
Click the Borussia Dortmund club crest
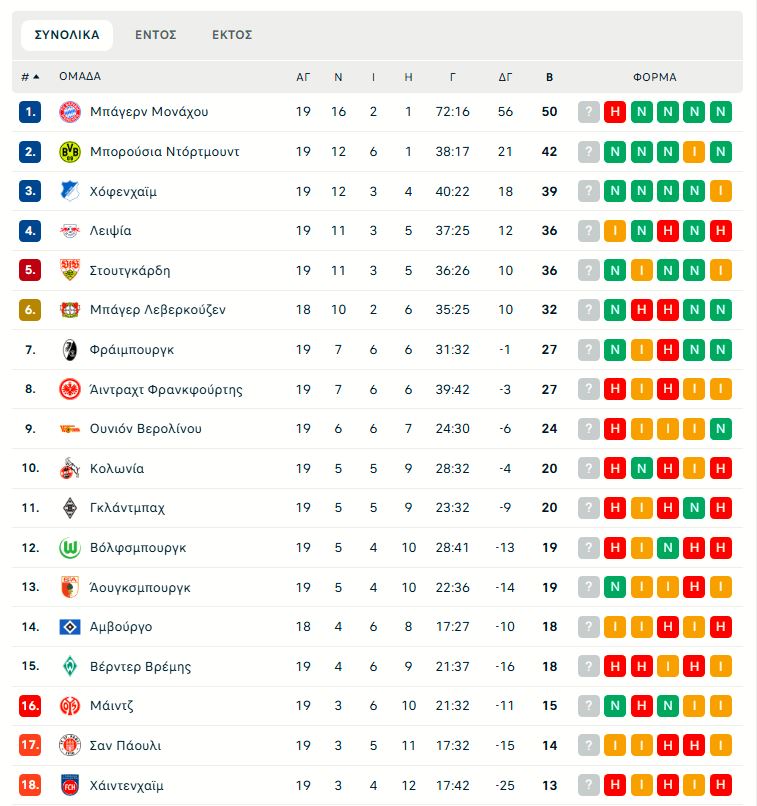pyautogui.click(x=67, y=152)
